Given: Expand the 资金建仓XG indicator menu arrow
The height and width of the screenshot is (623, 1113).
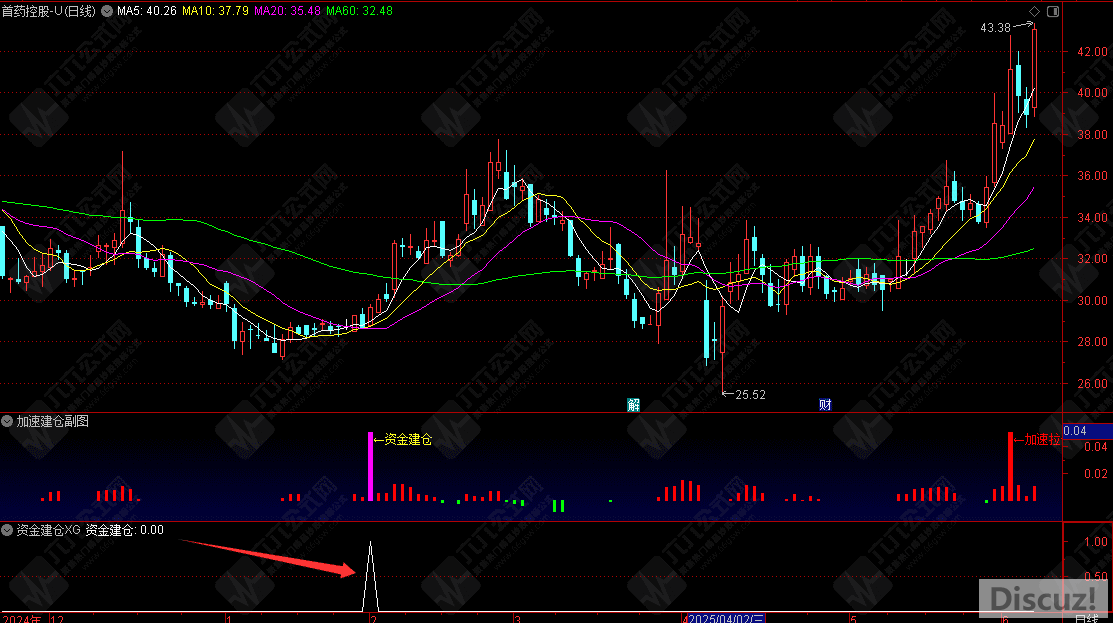Looking at the screenshot, I should point(8,530).
